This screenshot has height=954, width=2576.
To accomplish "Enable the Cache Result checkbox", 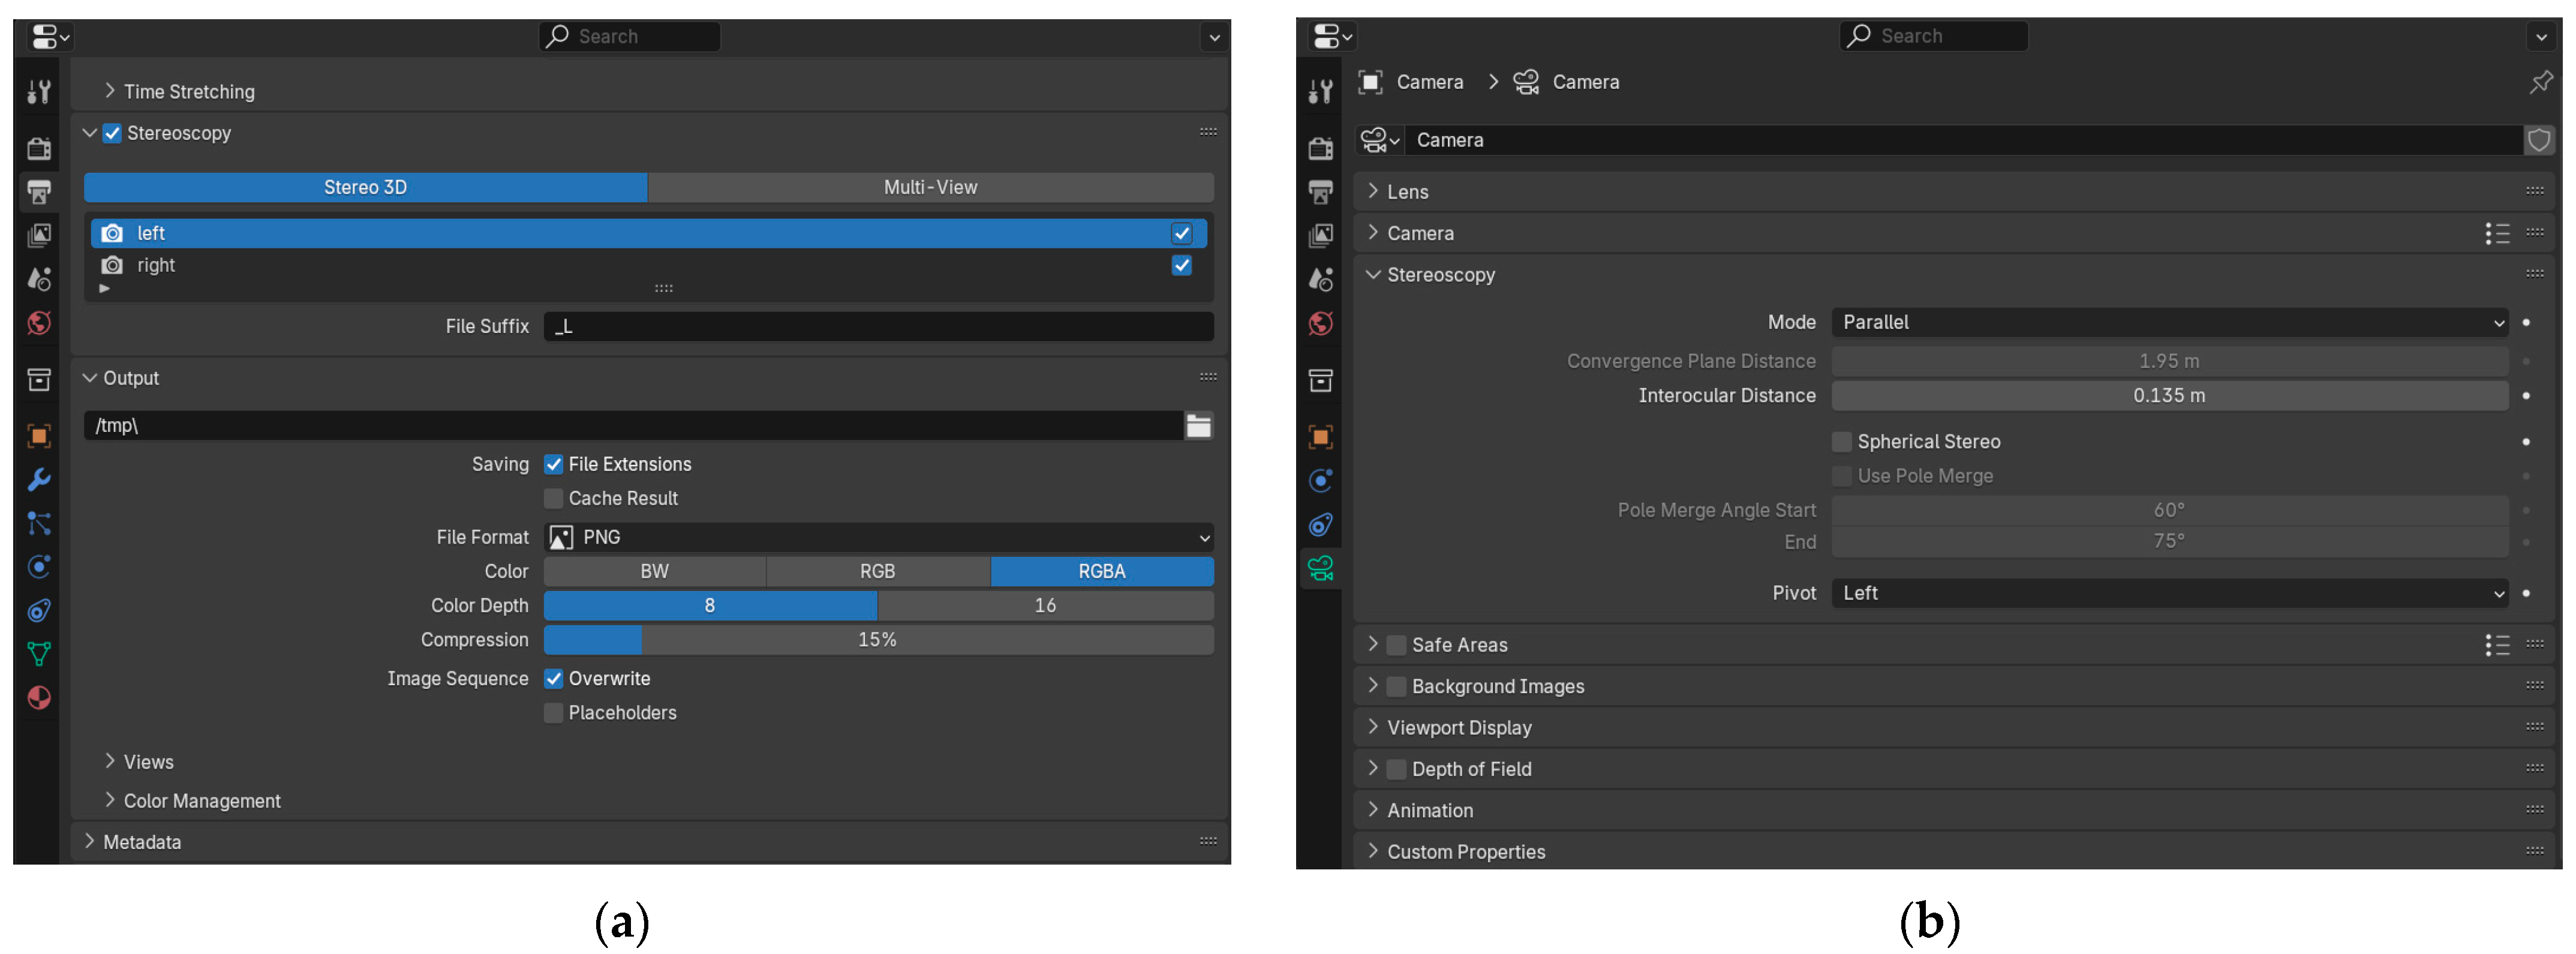I will pos(553,498).
